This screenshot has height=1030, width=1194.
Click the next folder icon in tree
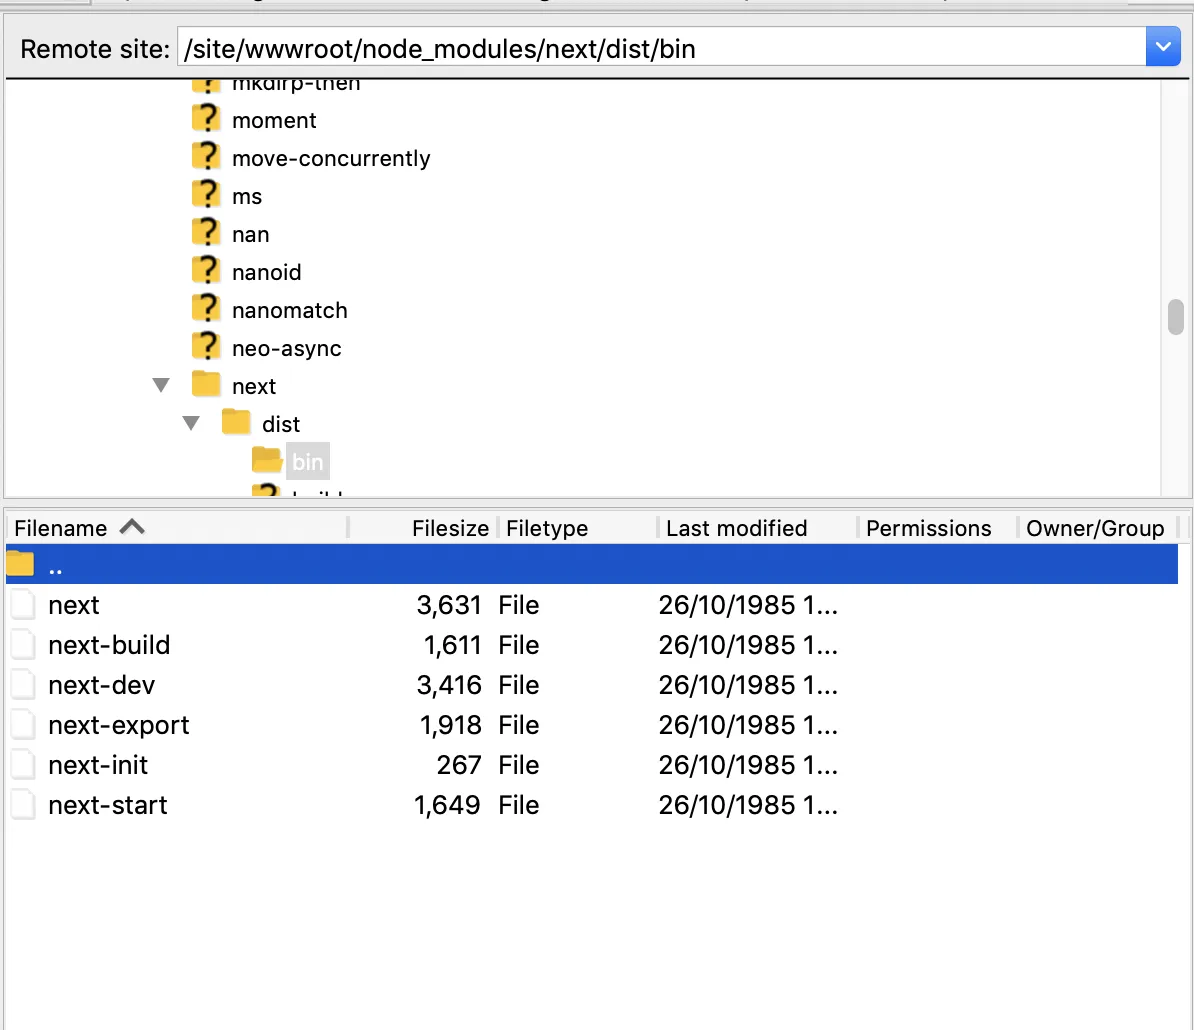pos(206,384)
